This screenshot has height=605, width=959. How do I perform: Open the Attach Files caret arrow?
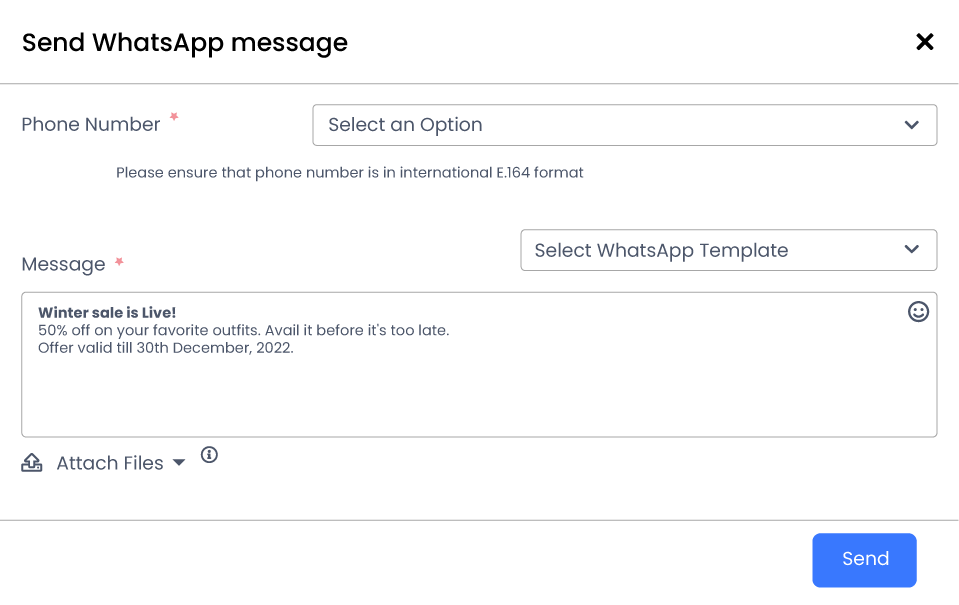(179, 463)
